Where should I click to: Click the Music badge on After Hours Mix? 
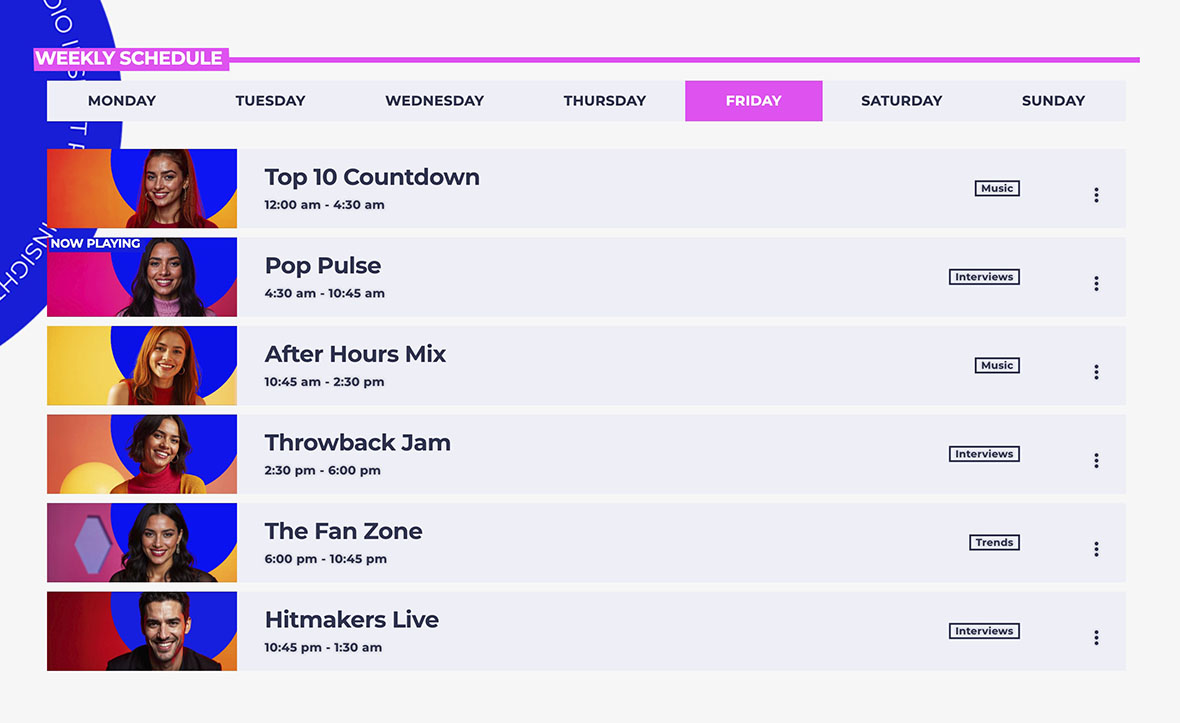996,365
